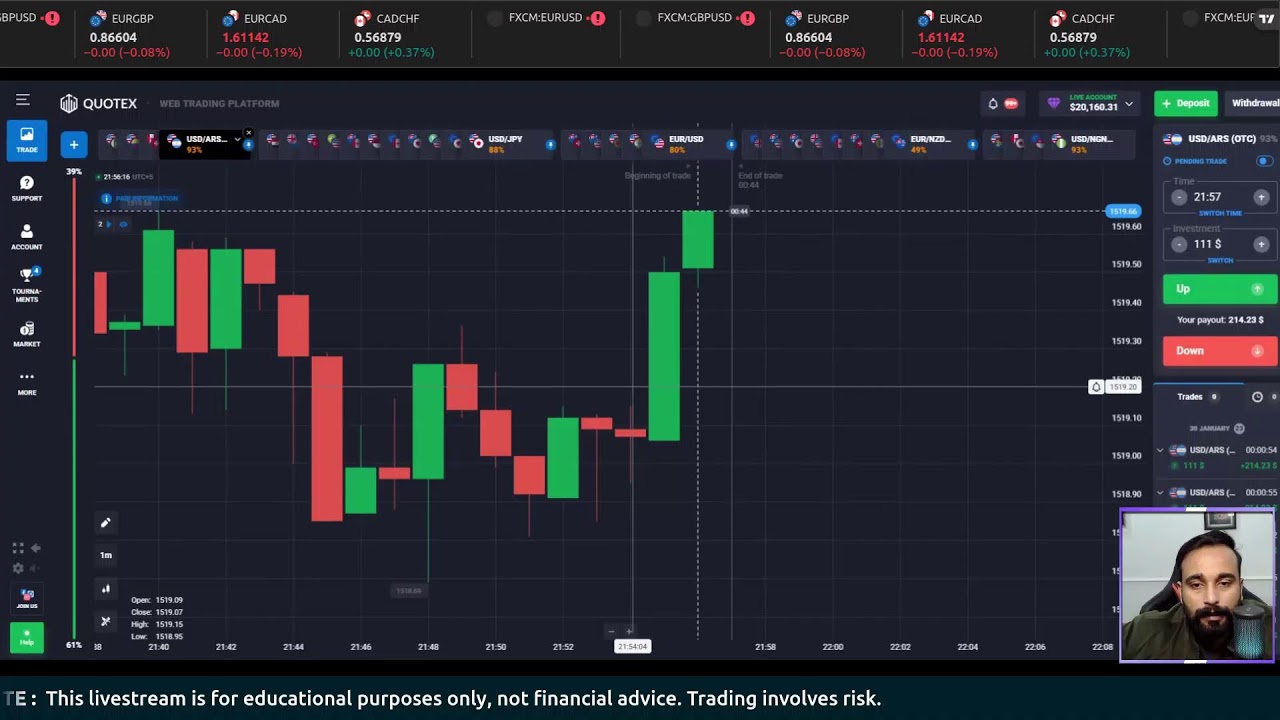Toggle fullscreen mode icon in sidebar

pos(18,548)
